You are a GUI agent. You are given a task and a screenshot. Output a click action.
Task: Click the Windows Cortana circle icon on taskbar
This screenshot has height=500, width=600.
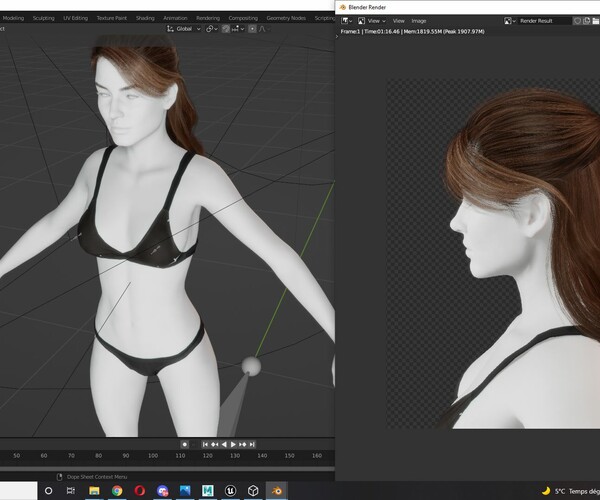tap(49, 490)
